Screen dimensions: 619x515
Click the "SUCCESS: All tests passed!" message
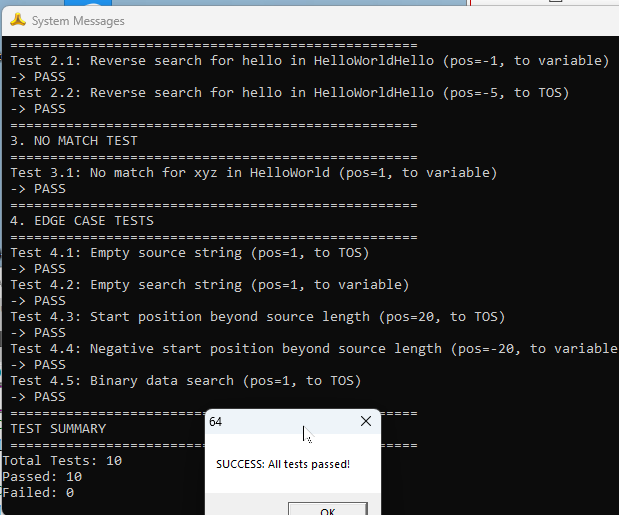pyautogui.click(x=283, y=464)
